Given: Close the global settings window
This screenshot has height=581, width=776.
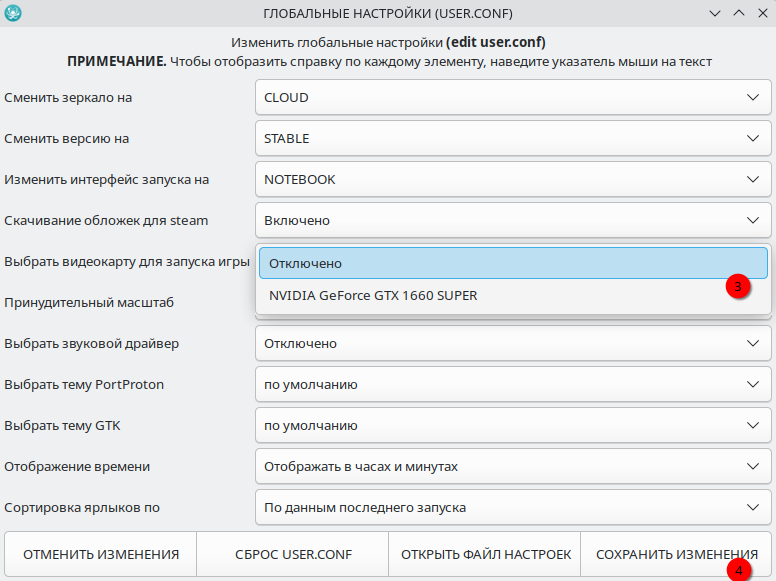Looking at the screenshot, I should click(762, 13).
